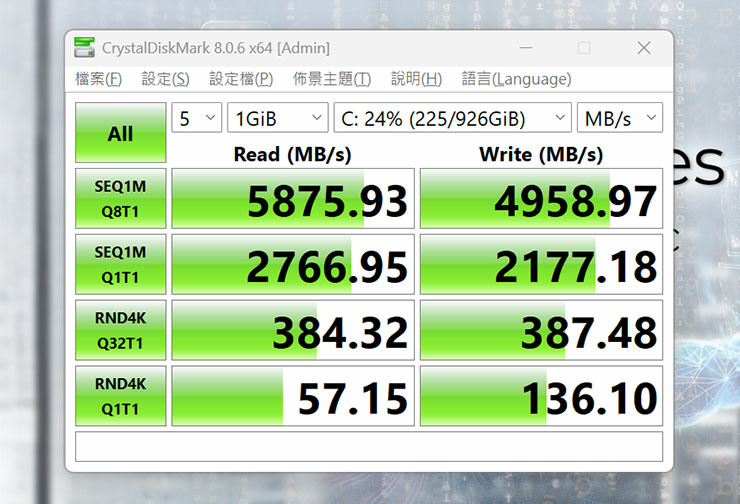
Task: Click the SEQ1M Q1T1 write result 2177.18
Action: point(541,264)
